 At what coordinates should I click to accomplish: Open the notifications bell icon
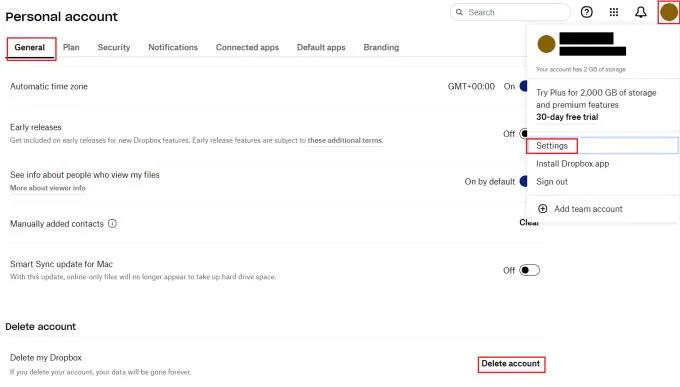pyautogui.click(x=641, y=12)
